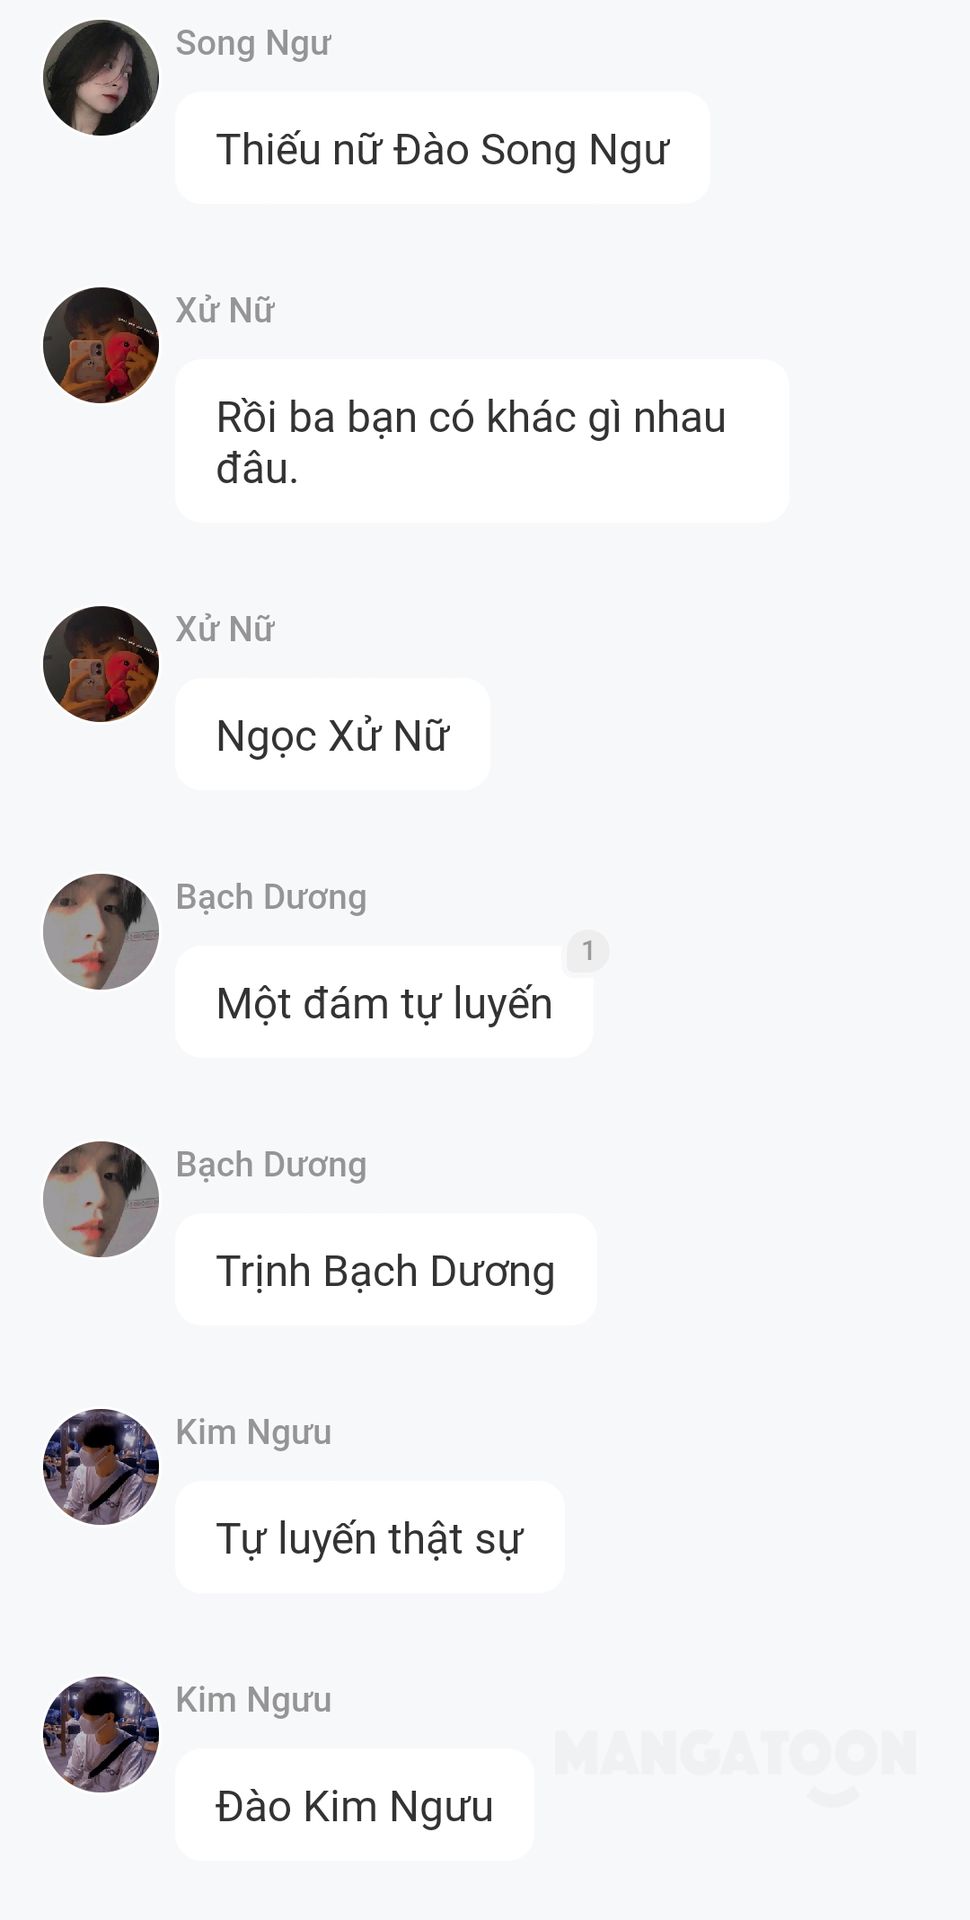Tap Xử Nữ's avatar beside 'Rồi ba bạn' message
Image resolution: width=970 pixels, height=1920 pixels.
101,345
